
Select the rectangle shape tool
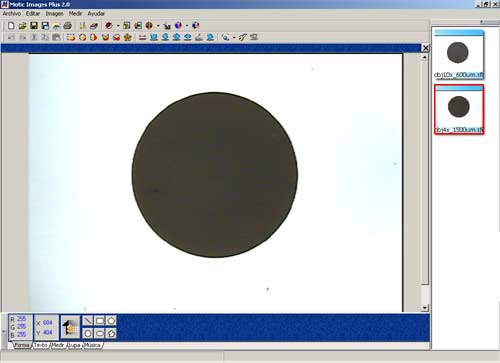pos(99,321)
